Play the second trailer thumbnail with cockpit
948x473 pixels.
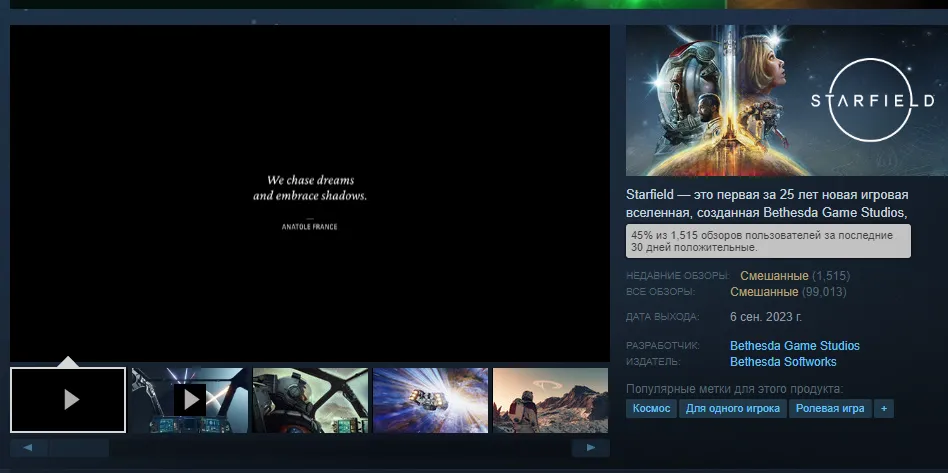click(x=189, y=400)
